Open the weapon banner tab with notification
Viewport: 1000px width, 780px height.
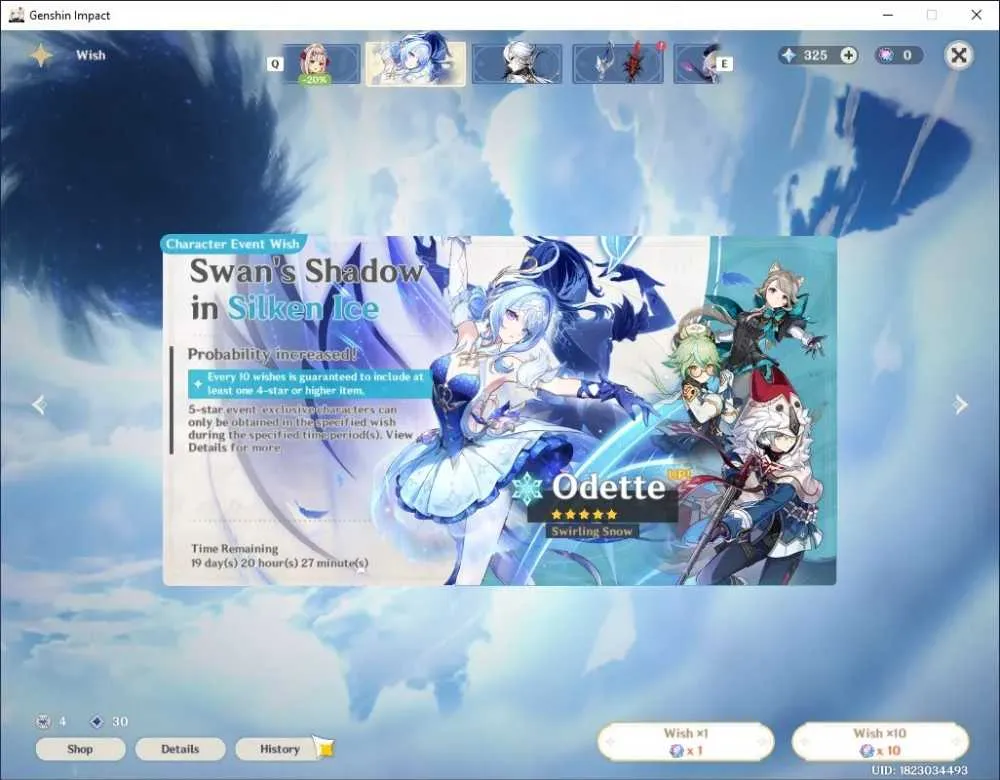(618, 64)
